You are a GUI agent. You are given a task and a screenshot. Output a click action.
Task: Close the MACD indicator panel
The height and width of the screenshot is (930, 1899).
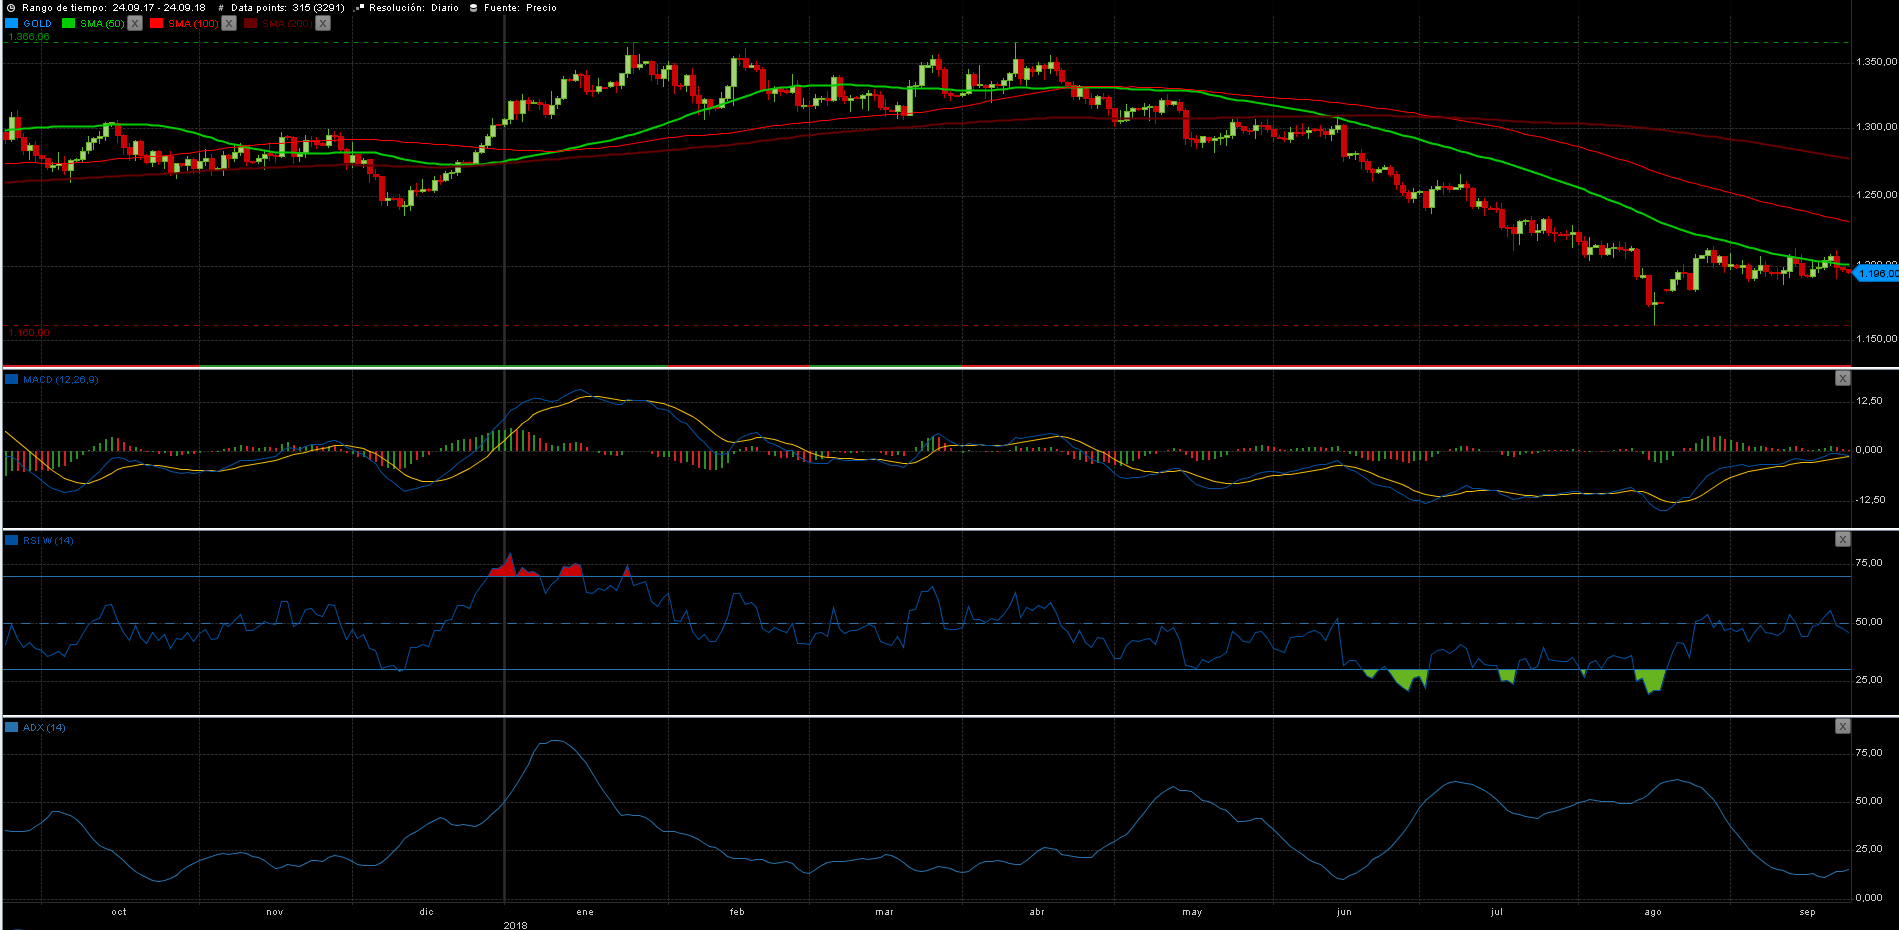coord(1842,378)
